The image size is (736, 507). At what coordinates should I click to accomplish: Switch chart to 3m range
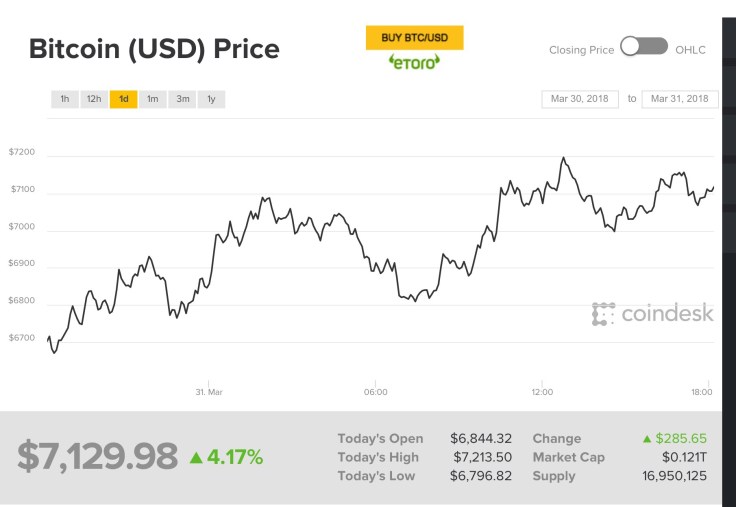click(183, 99)
